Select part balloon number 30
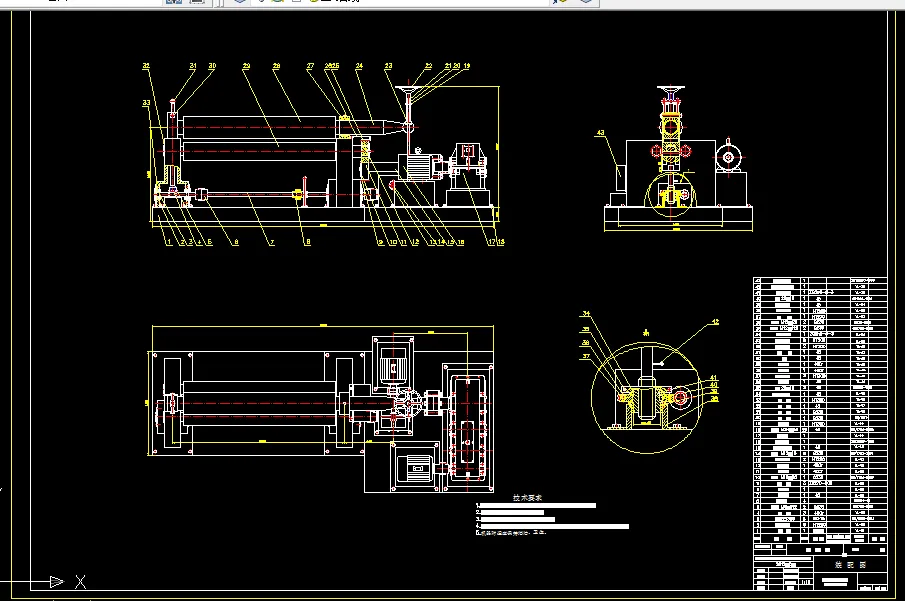The height and width of the screenshot is (601, 905). (x=212, y=66)
